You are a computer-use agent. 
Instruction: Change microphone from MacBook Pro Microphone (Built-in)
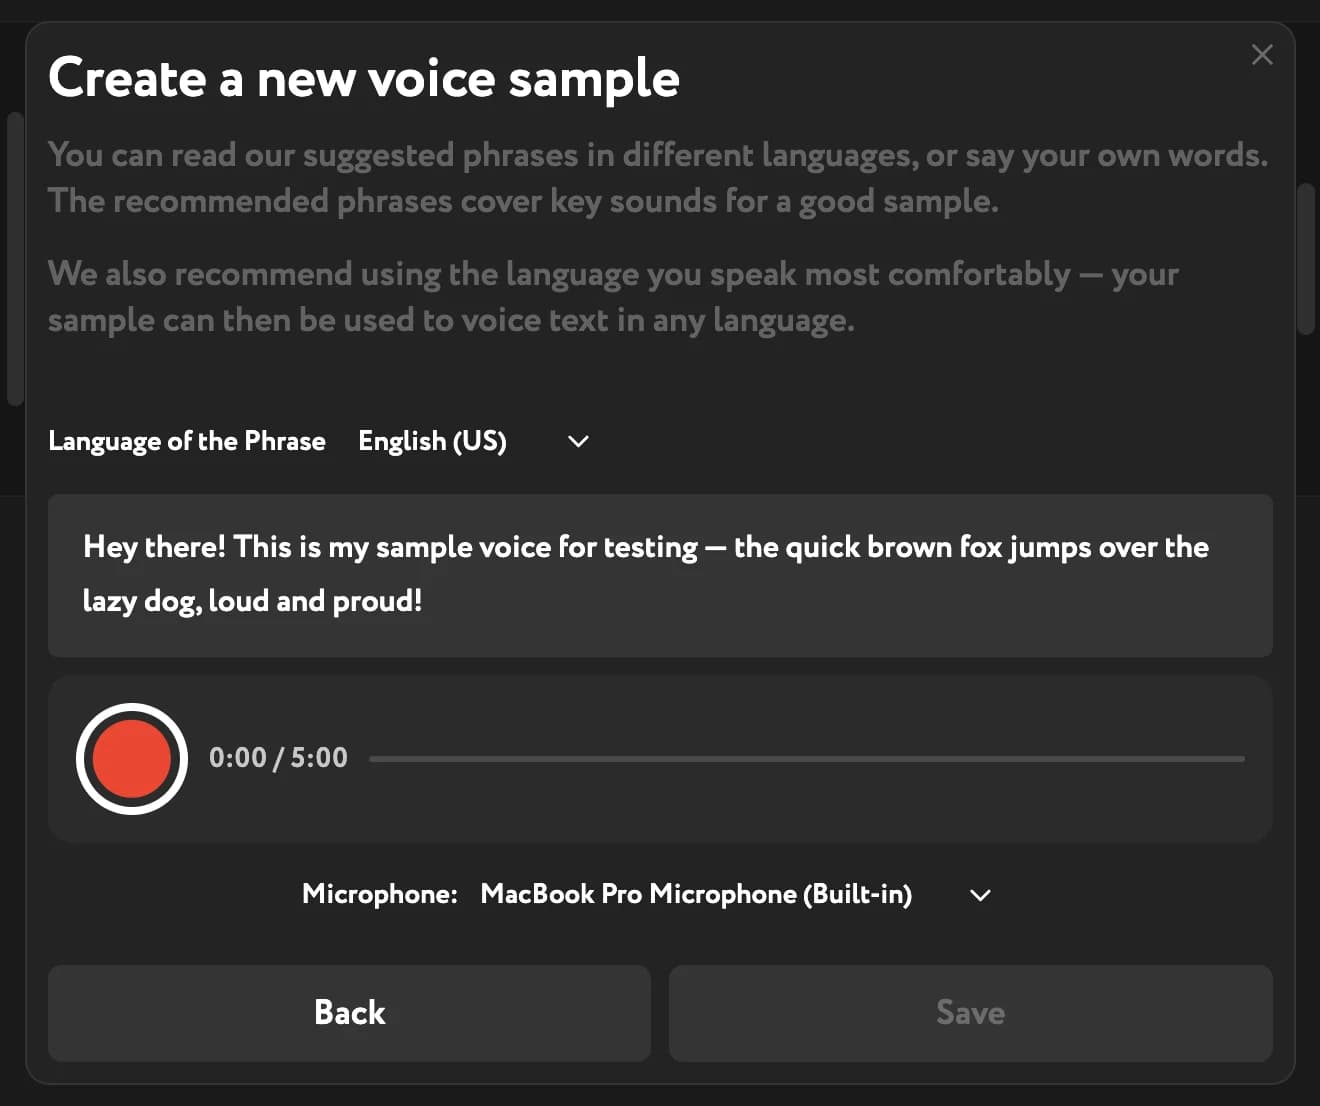697,894
